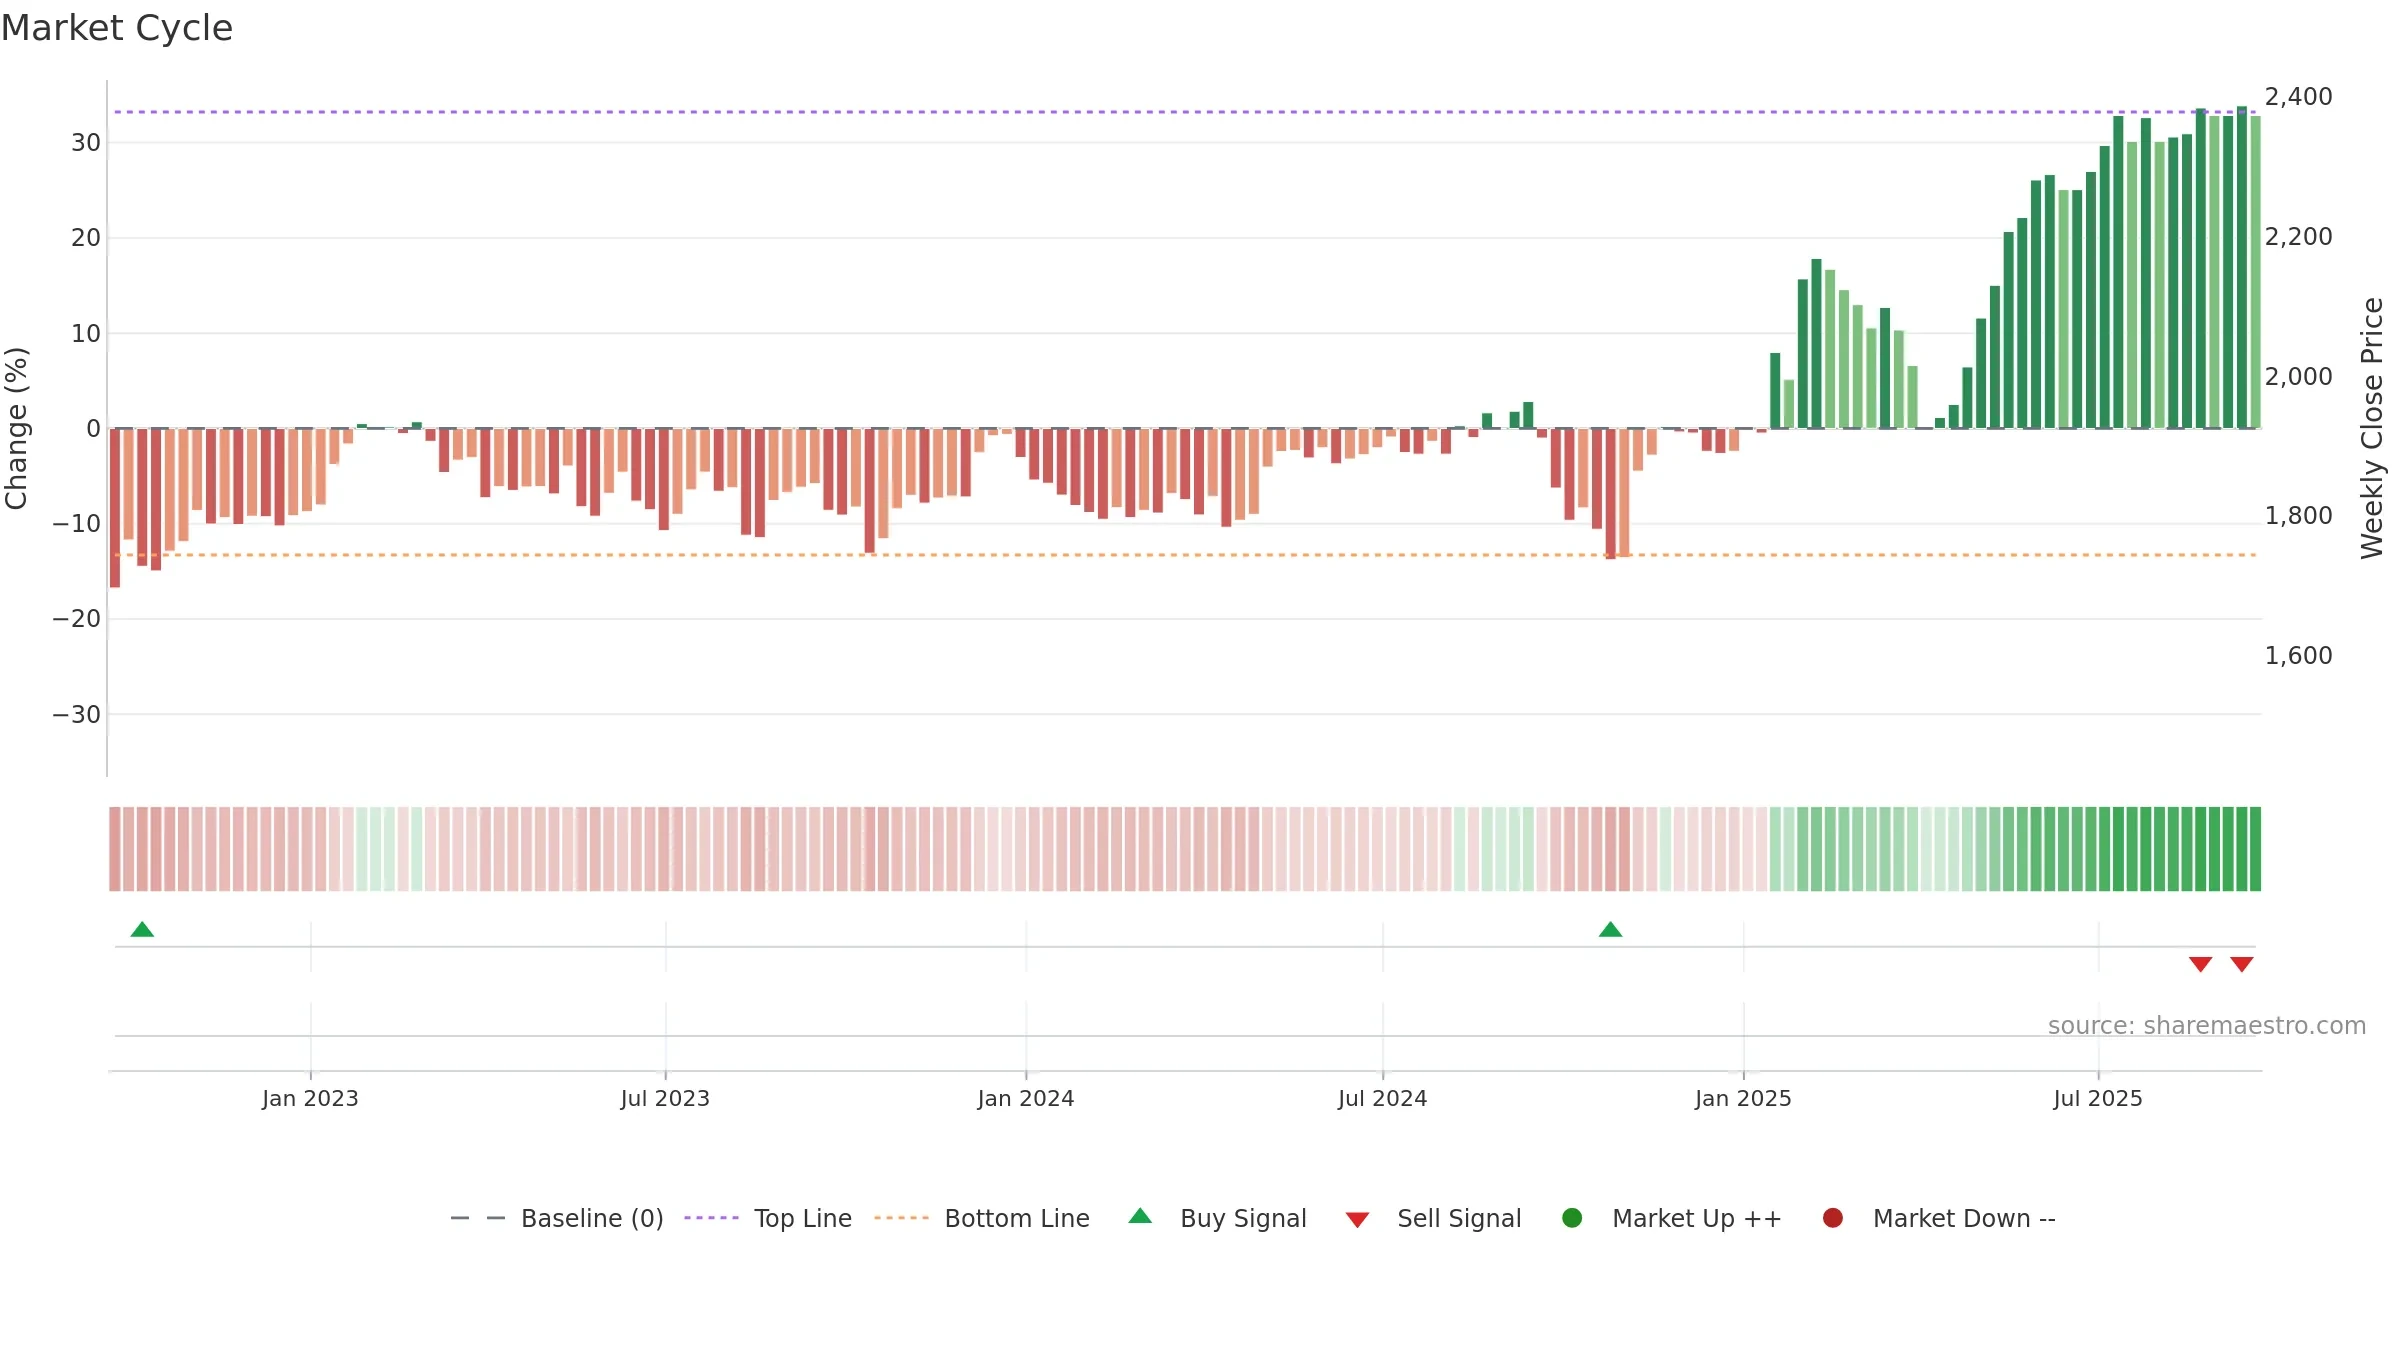Click the 2,200 price axis label
The image size is (2400, 1350).
[2298, 237]
